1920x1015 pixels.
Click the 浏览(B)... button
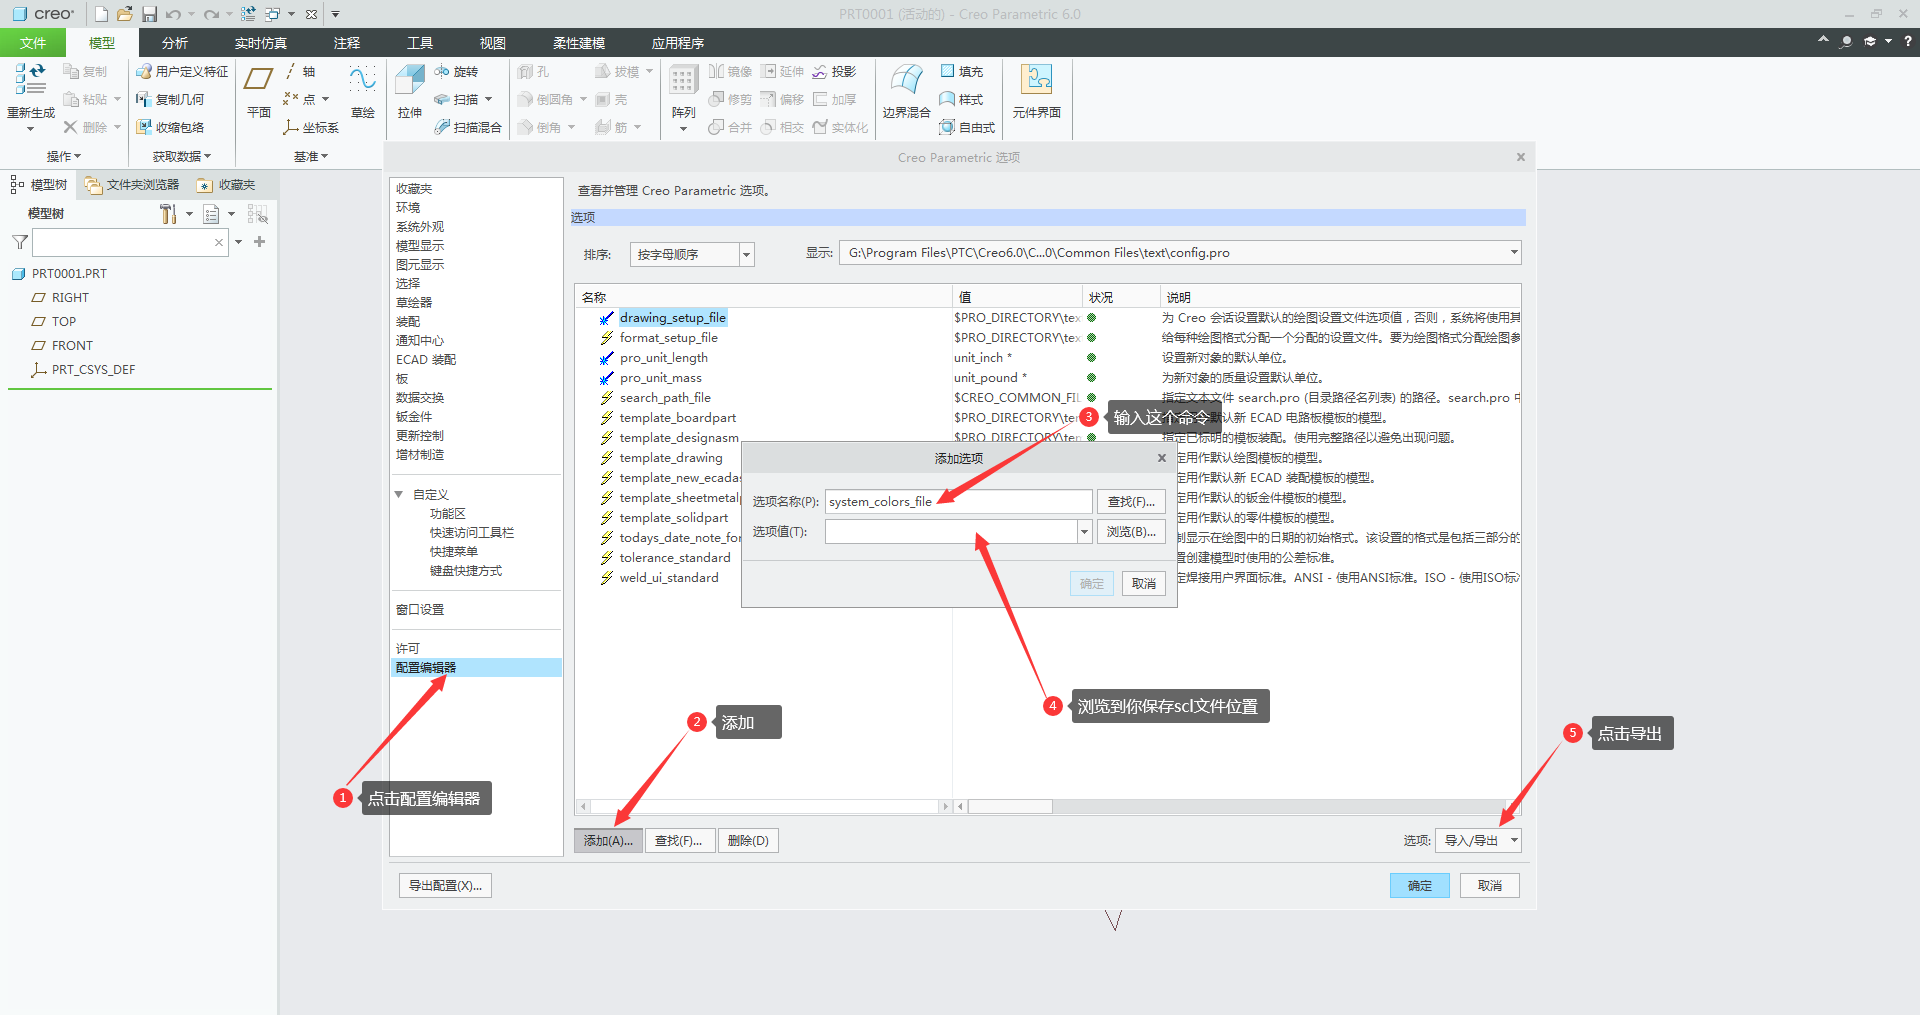coord(1131,532)
